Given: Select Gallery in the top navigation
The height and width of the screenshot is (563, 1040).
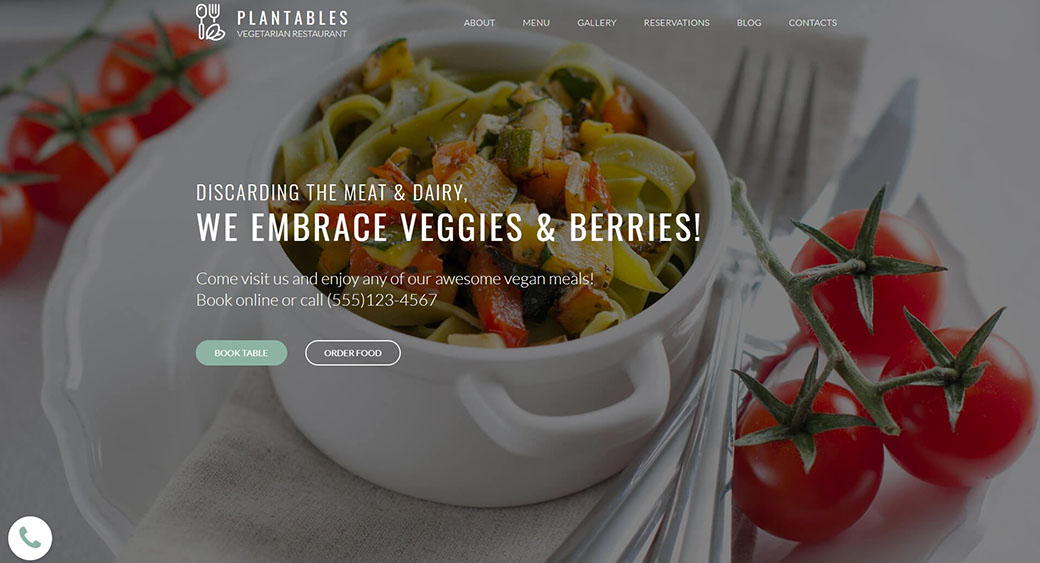Looking at the screenshot, I should pyautogui.click(x=596, y=23).
